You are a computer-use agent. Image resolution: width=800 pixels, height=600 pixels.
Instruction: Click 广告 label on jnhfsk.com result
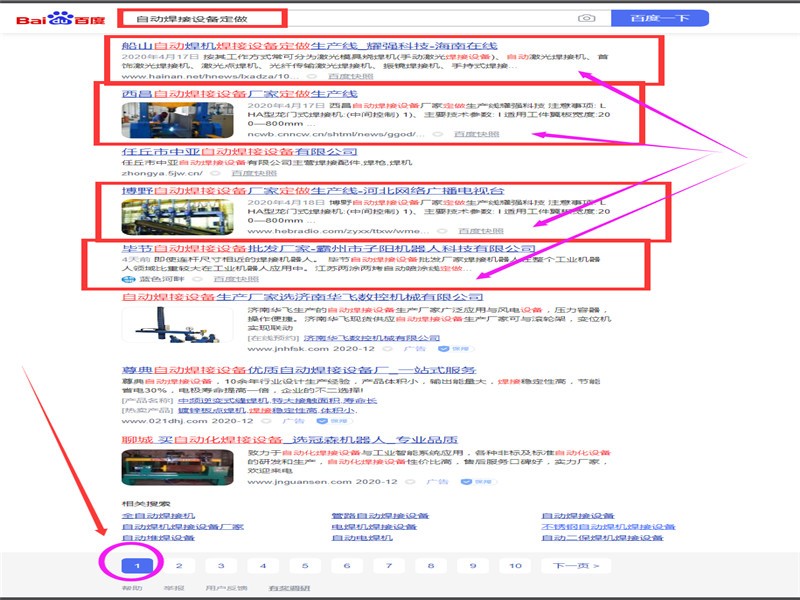(414, 349)
